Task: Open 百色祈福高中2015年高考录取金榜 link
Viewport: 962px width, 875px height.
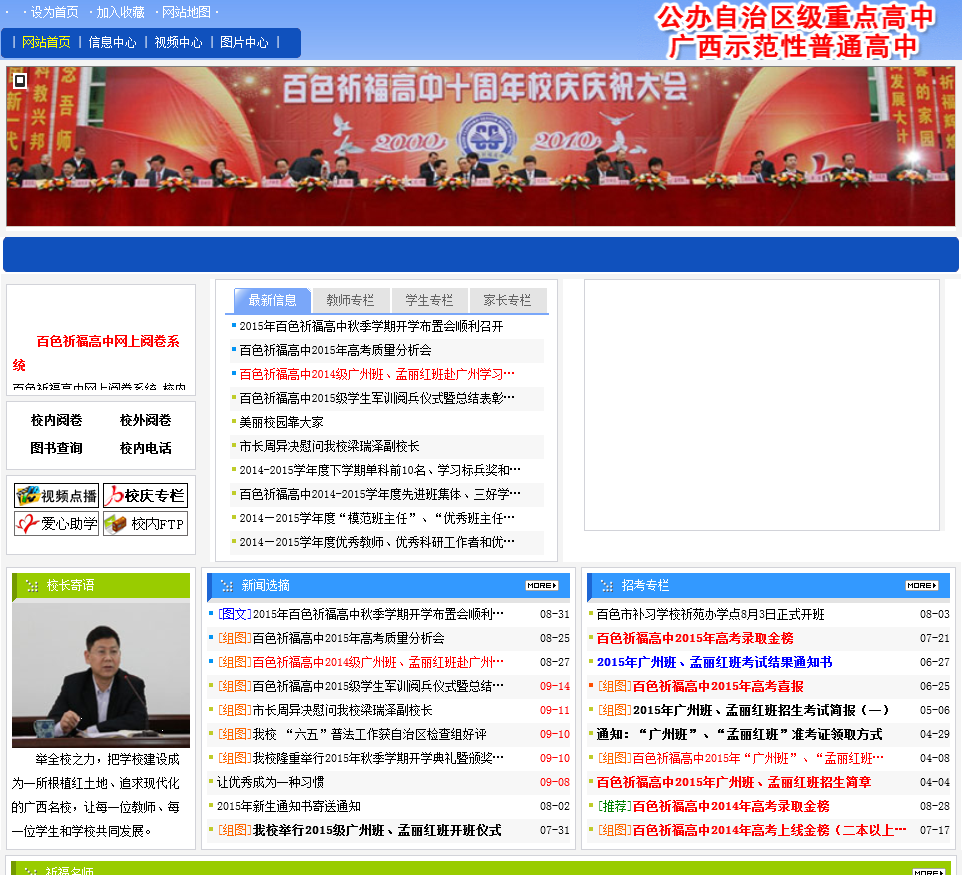Action: tap(695, 638)
